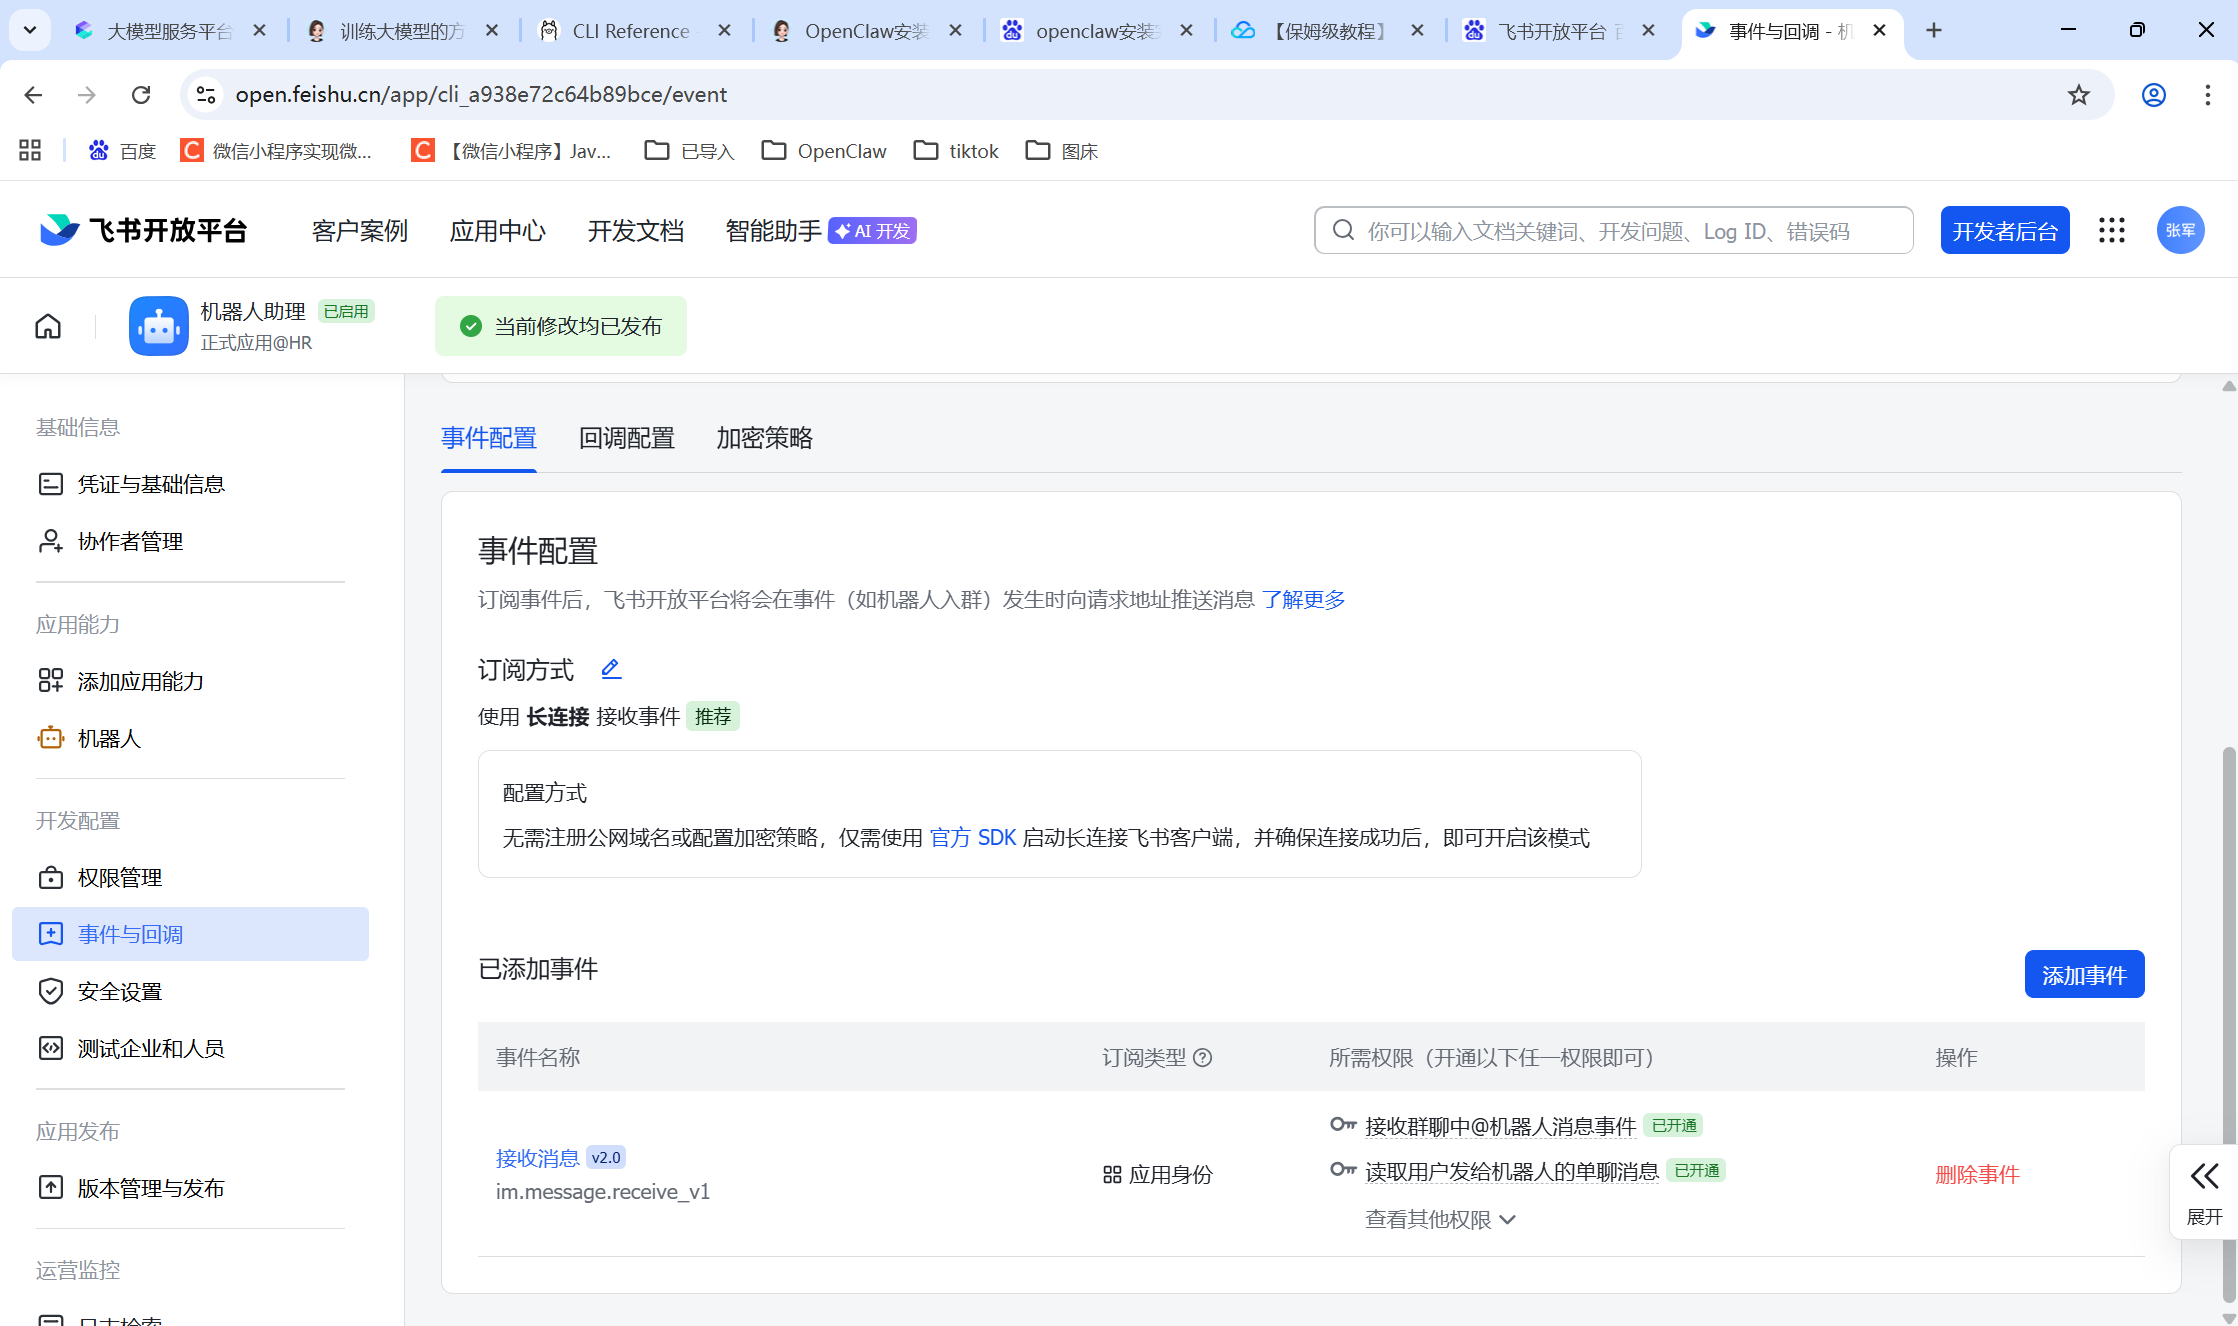The height and width of the screenshot is (1326, 2238).
Task: Click the 张军 user avatar
Action: coord(2180,231)
